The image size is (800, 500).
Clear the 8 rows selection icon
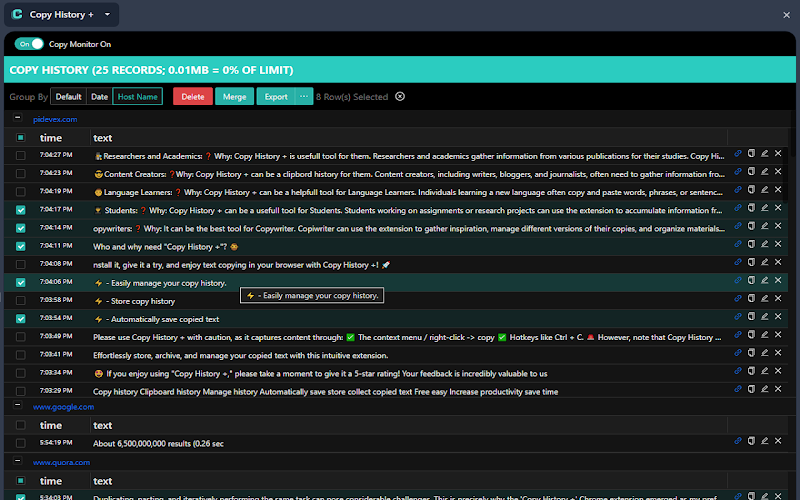click(x=400, y=96)
